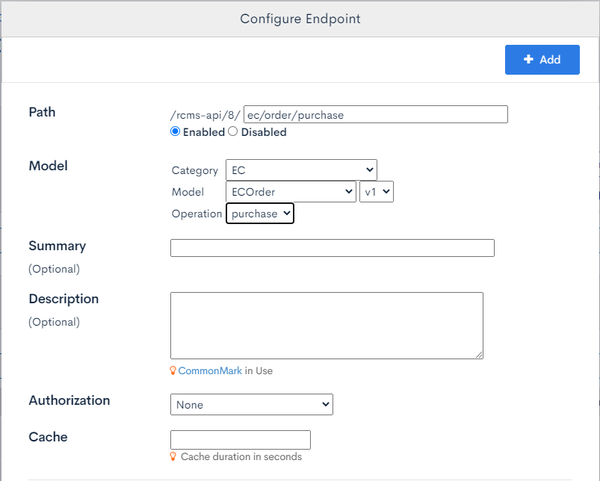
Task: Click the lightbulb icon beside Cache duration hint
Action: [173, 457]
